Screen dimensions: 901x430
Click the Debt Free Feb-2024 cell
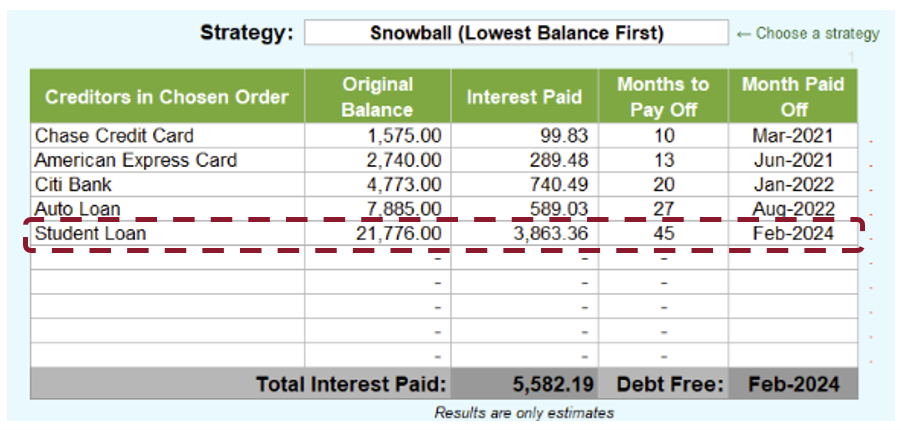(x=793, y=384)
